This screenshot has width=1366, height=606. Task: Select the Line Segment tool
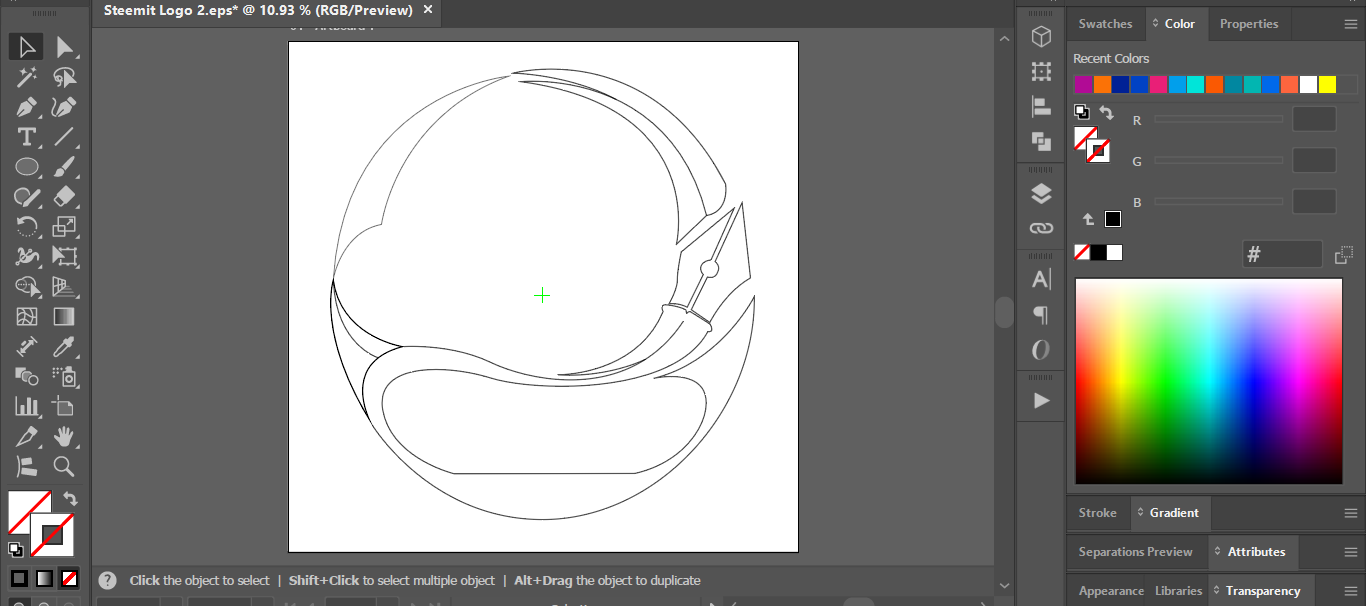pyautogui.click(x=65, y=137)
